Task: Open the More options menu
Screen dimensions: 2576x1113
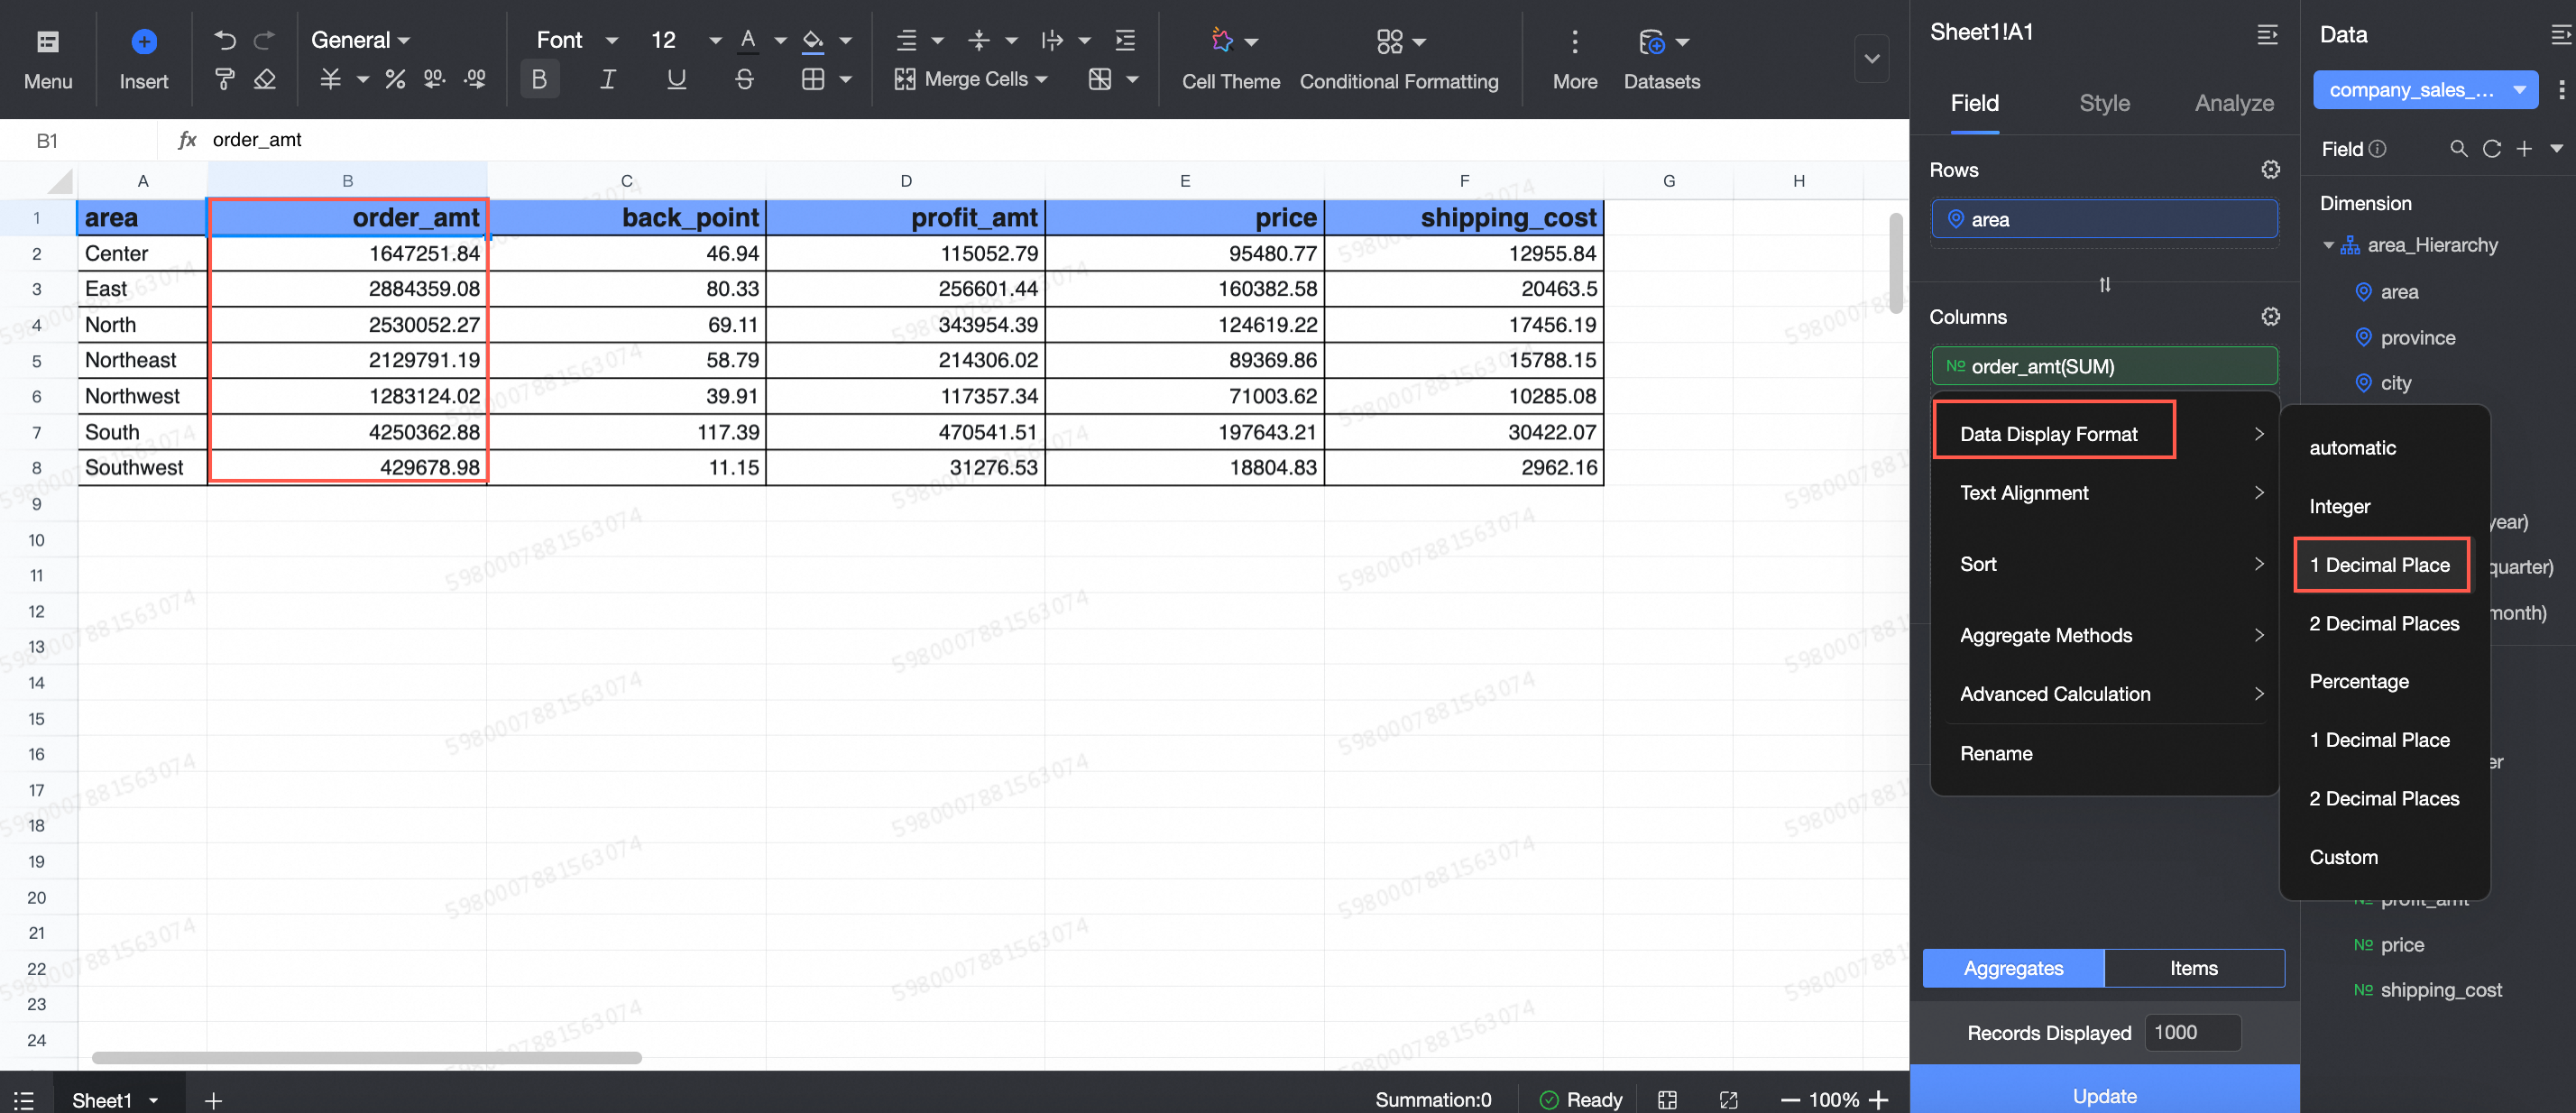Action: click(x=1575, y=59)
